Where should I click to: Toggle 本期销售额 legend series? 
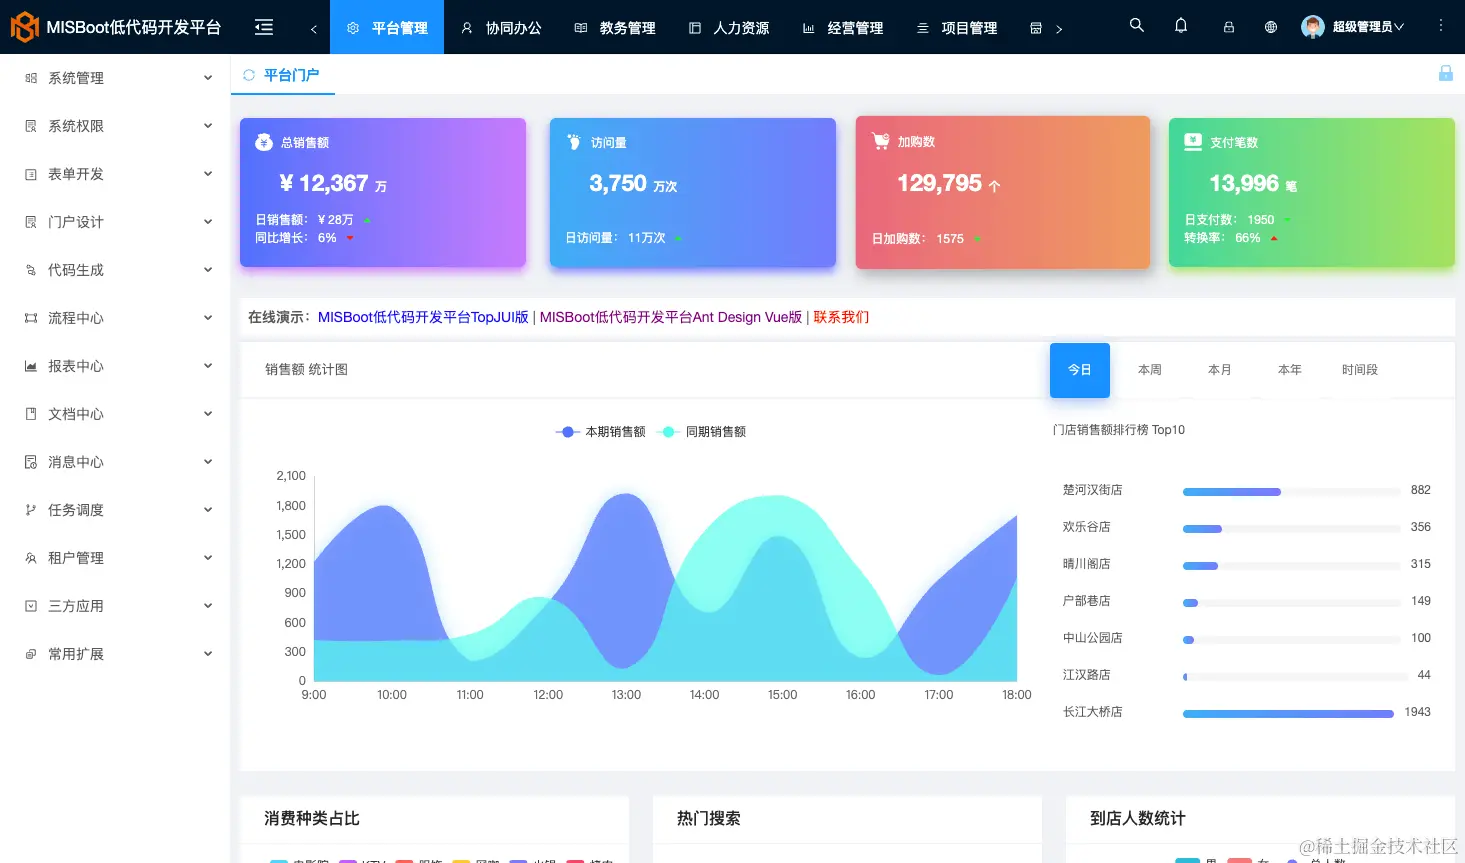click(x=601, y=432)
